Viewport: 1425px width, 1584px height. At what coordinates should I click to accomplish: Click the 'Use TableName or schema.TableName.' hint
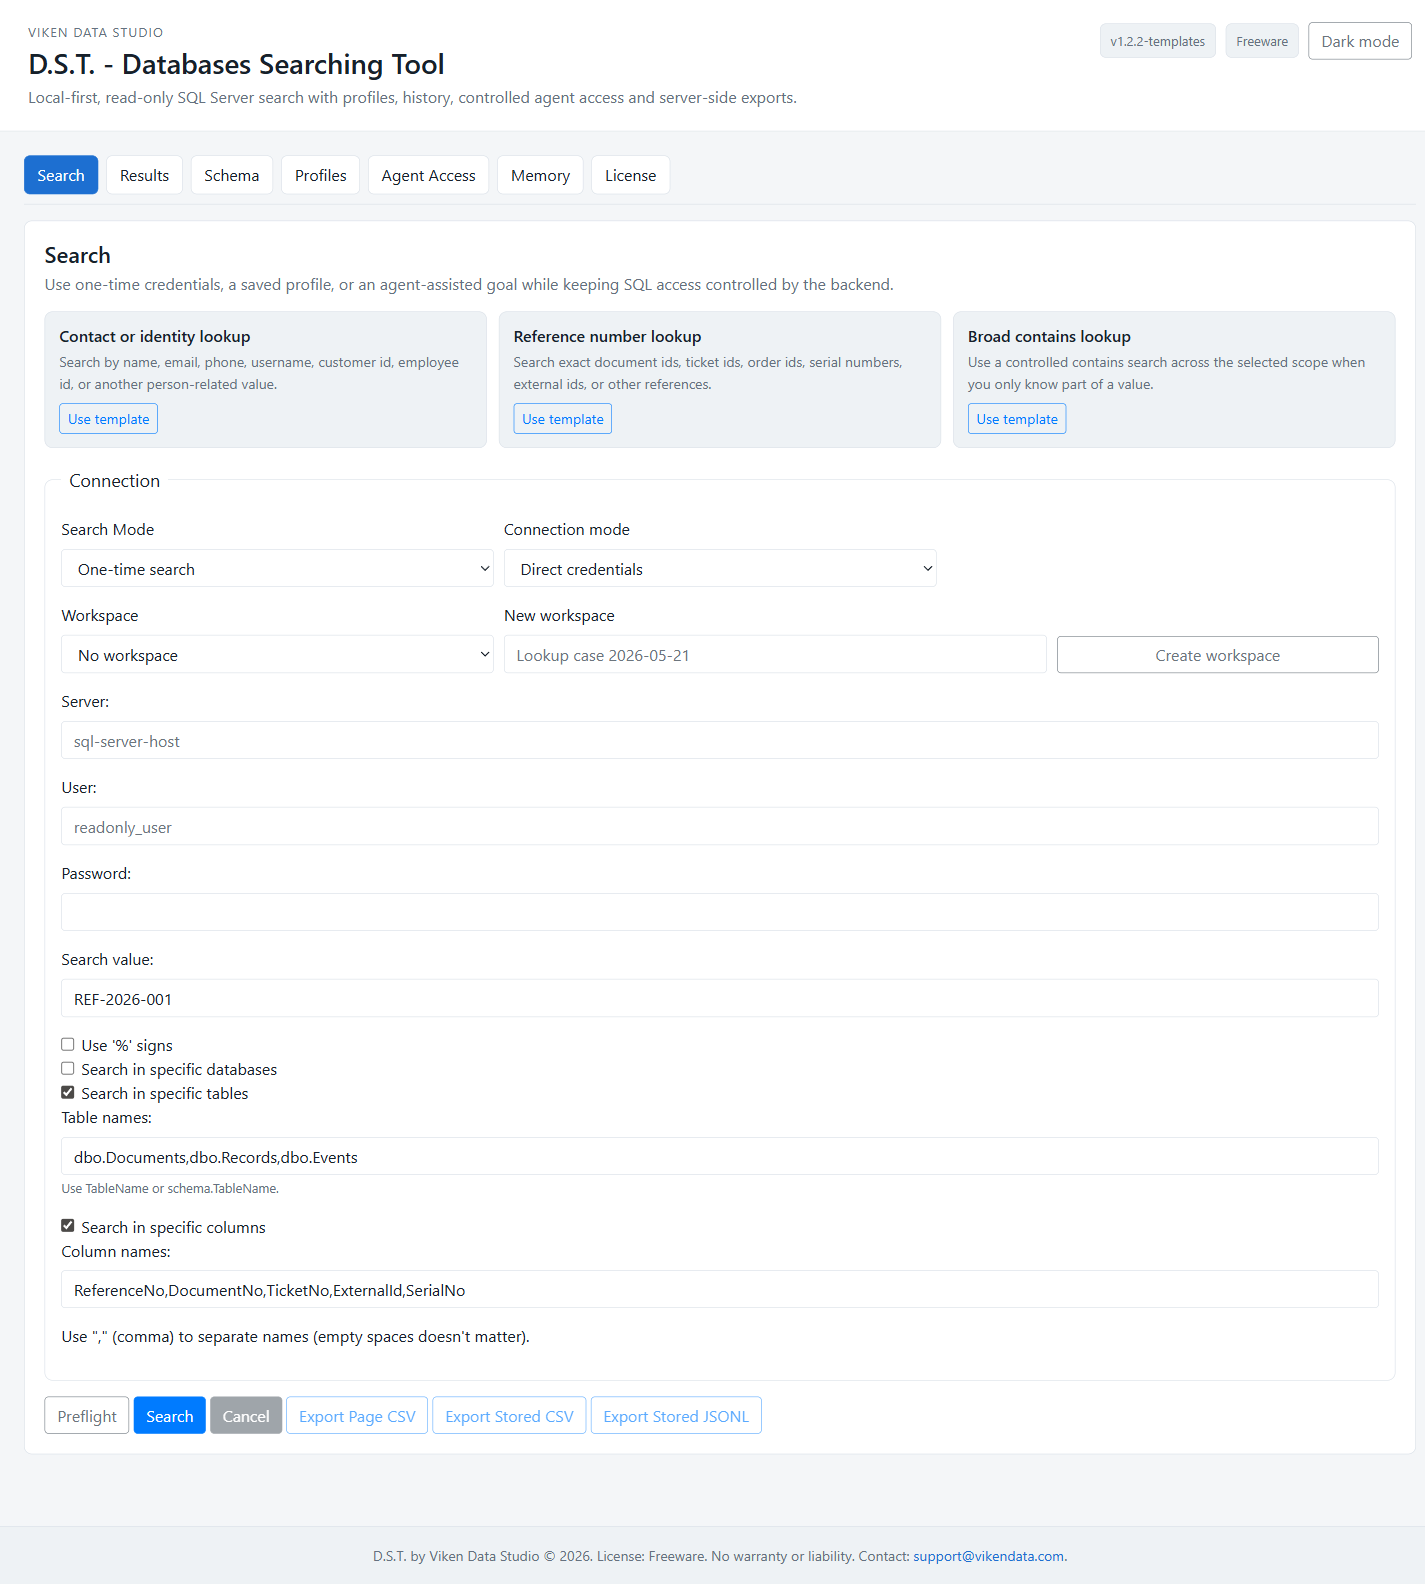tap(170, 1189)
